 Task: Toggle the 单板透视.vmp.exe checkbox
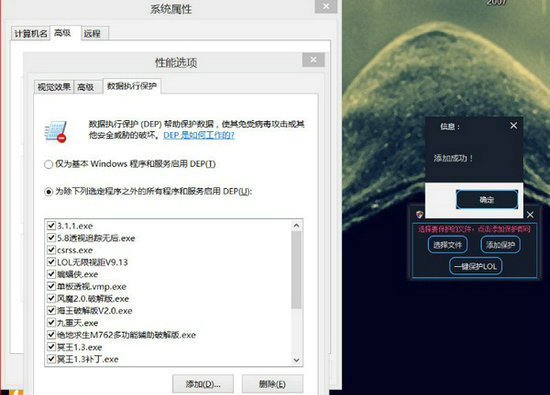[x=51, y=286]
